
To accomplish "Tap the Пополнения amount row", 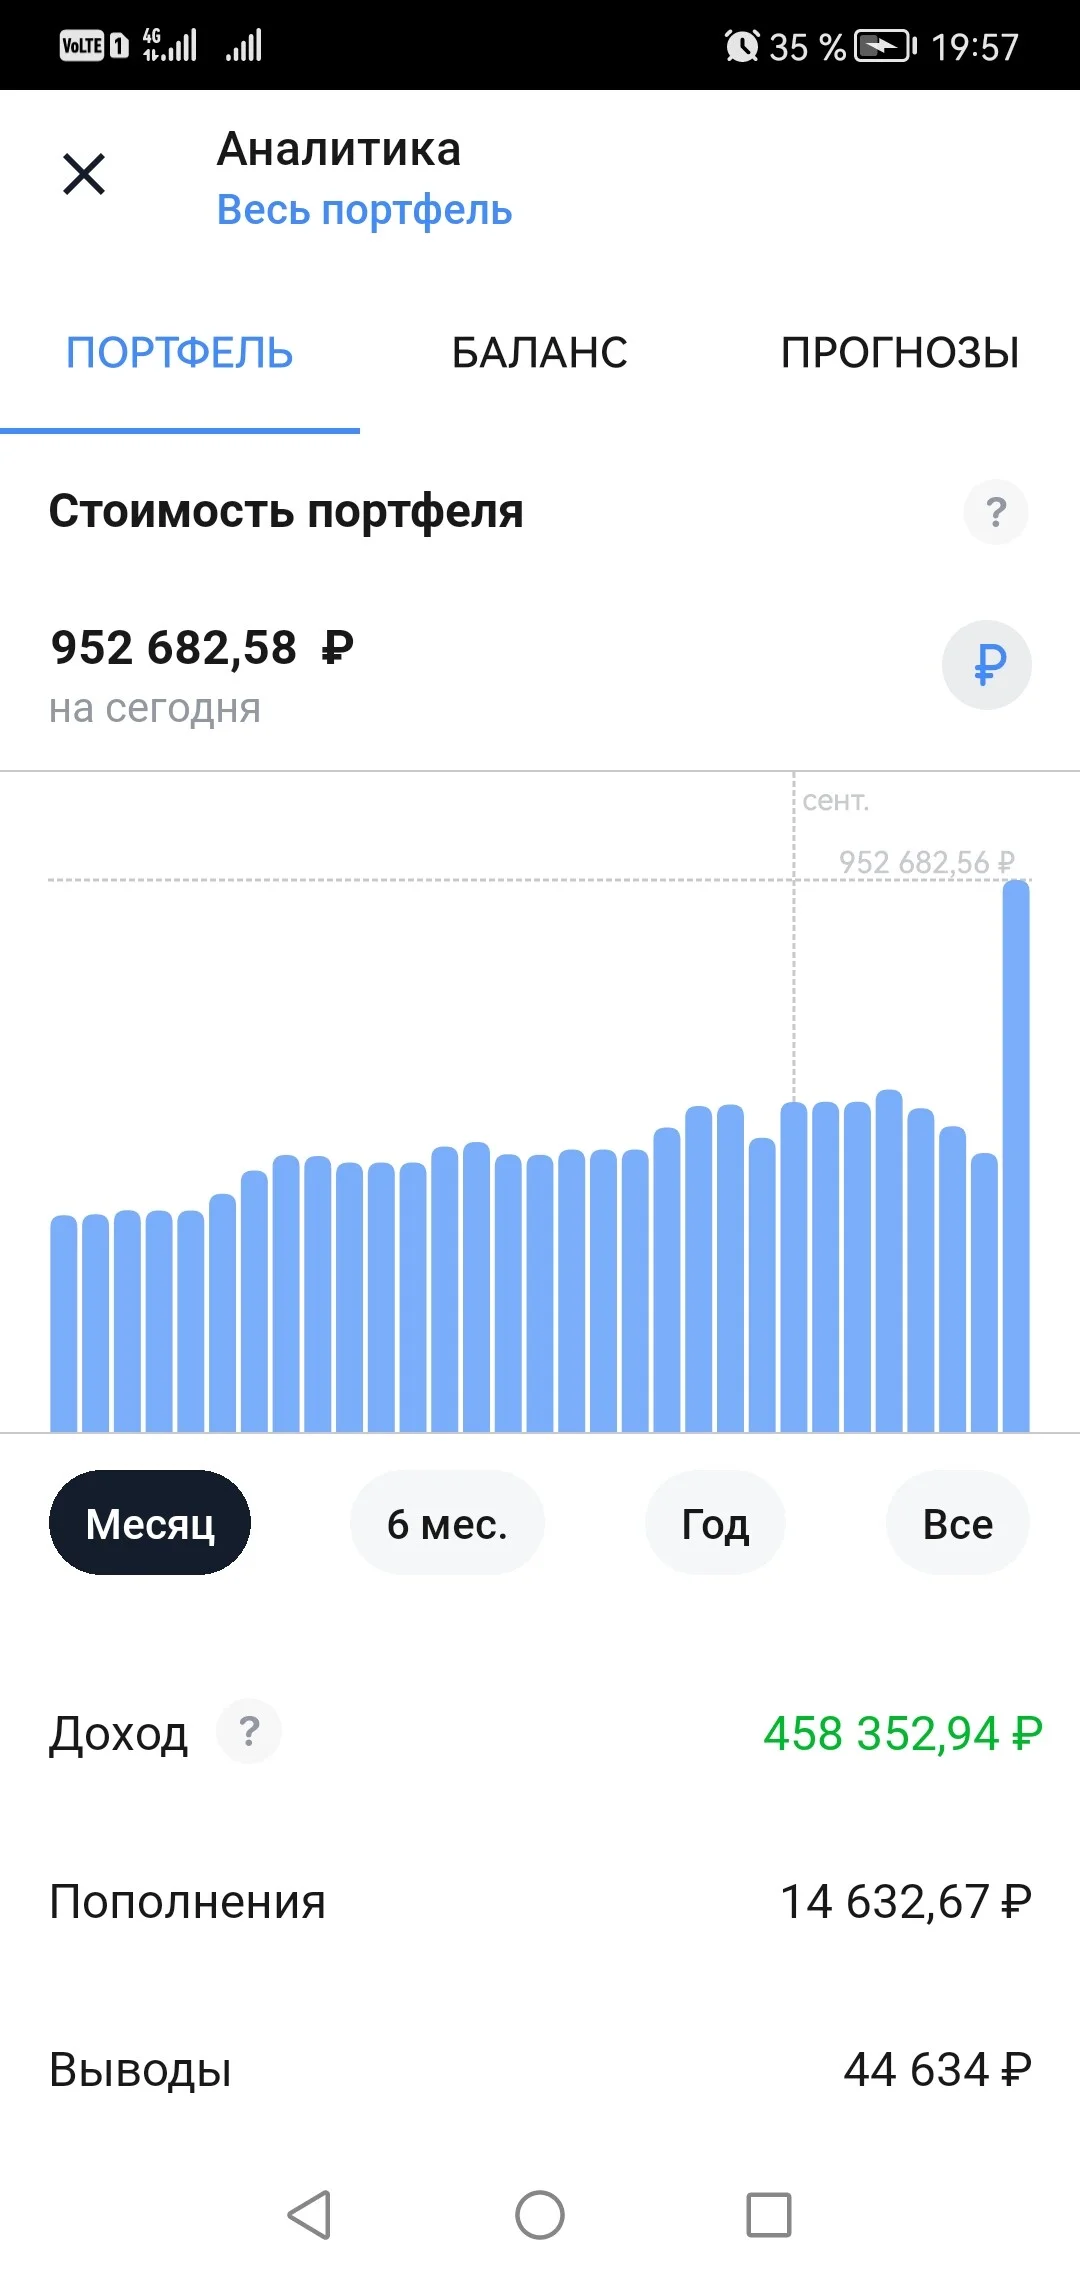I will [540, 1901].
